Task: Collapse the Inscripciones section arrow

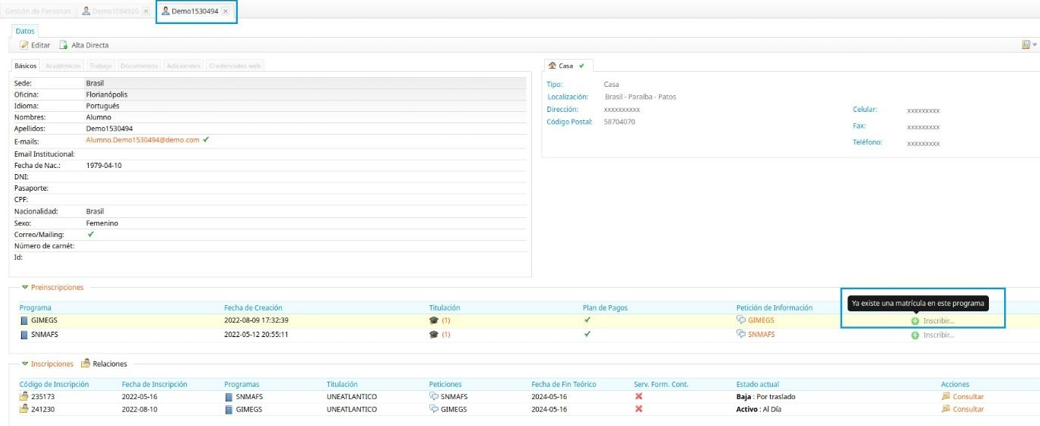Action: (x=25, y=364)
